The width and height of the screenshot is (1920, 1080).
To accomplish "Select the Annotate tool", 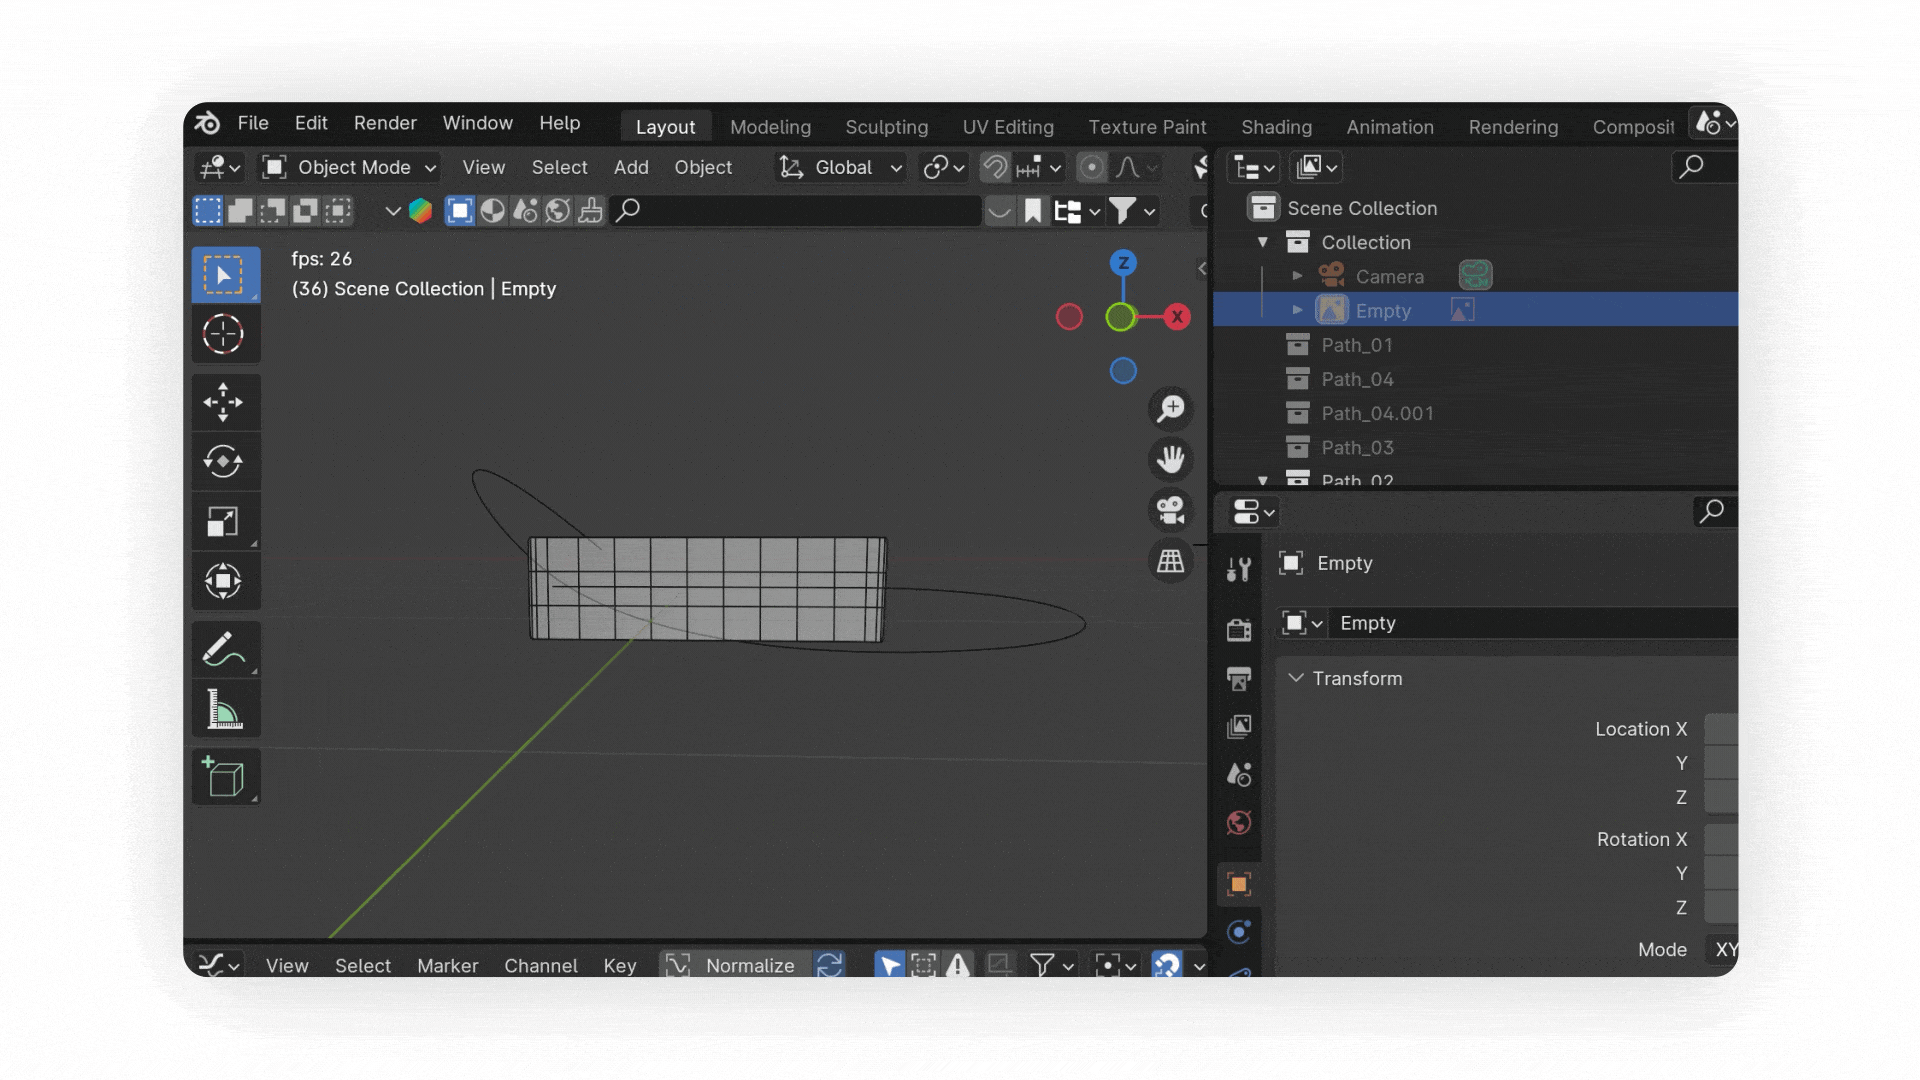I will (223, 650).
